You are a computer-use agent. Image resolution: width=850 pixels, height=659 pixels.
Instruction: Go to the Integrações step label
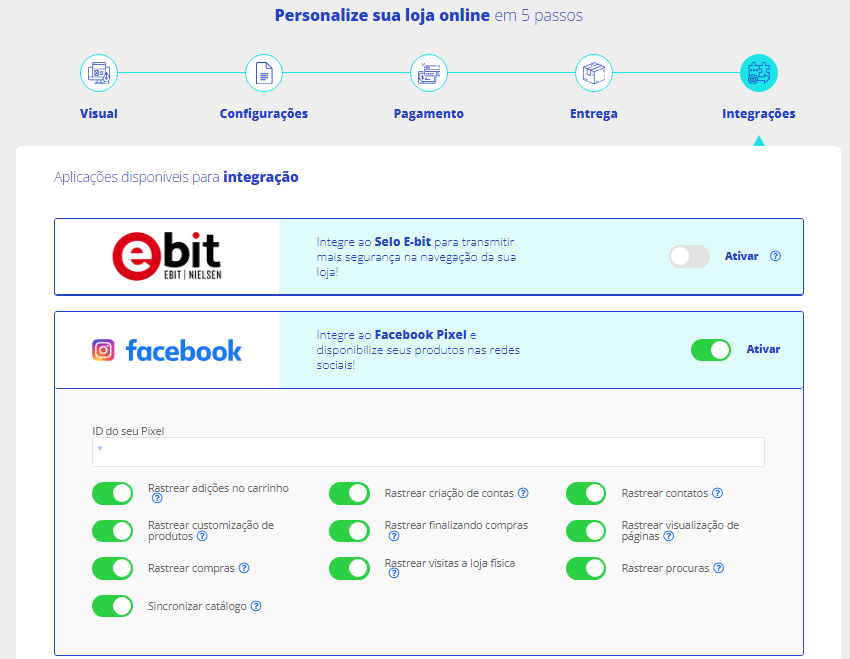coord(759,114)
